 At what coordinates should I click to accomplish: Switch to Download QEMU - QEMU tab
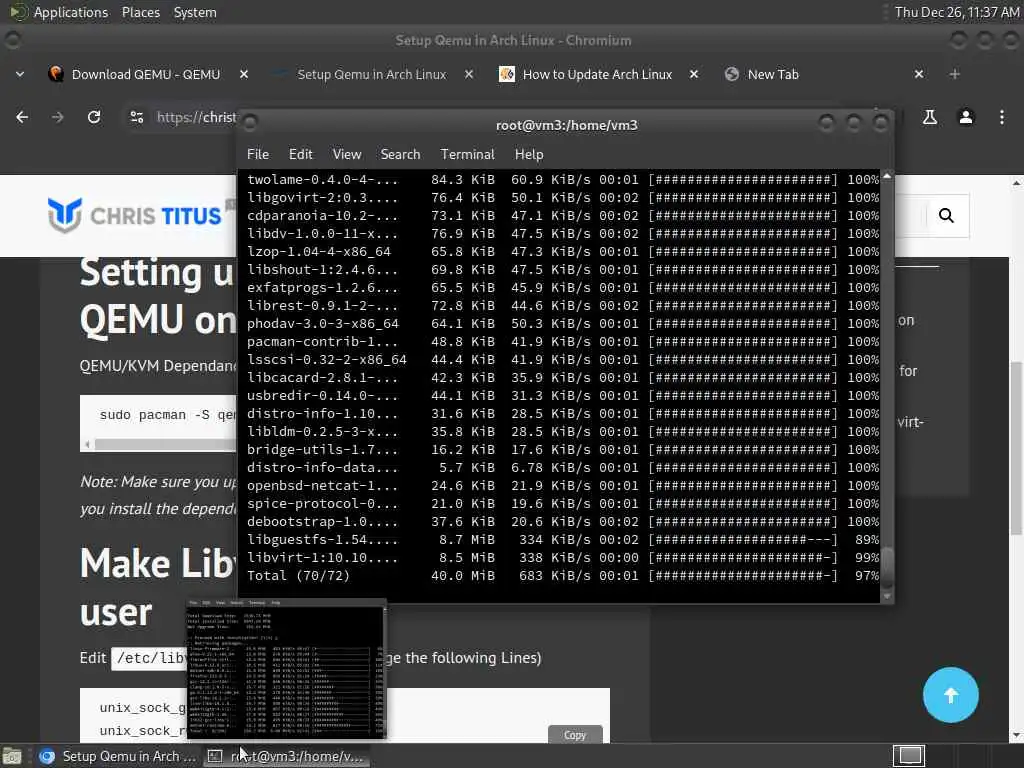click(x=146, y=74)
